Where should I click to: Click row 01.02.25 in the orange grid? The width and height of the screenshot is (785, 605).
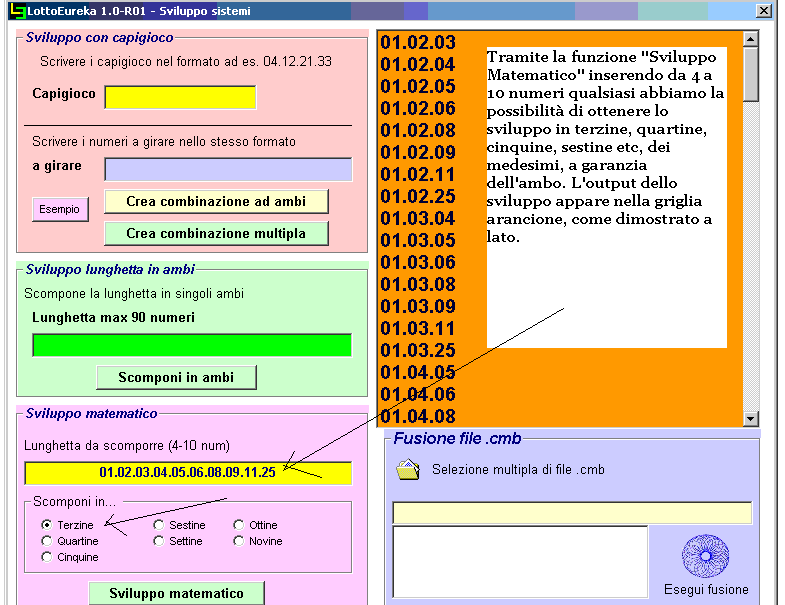click(418, 196)
